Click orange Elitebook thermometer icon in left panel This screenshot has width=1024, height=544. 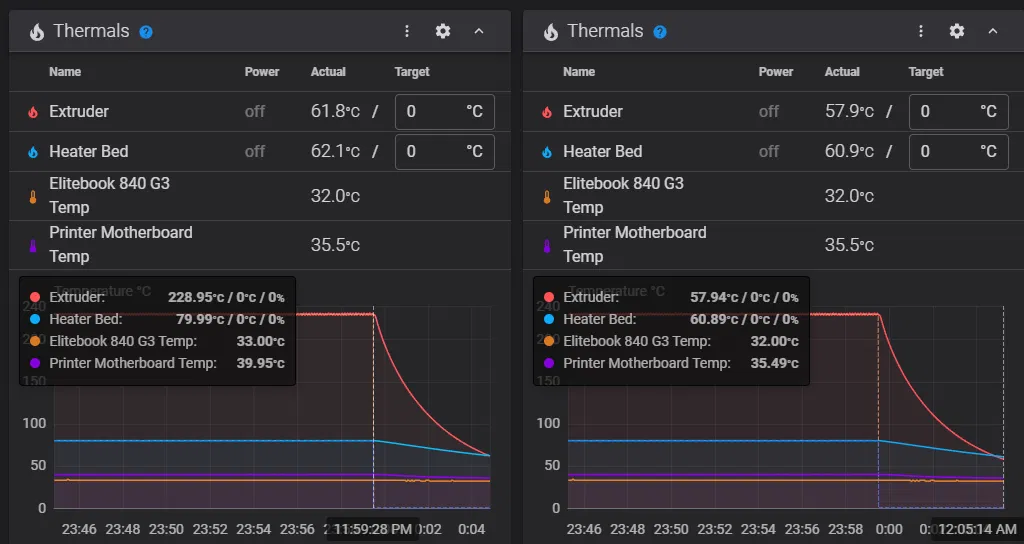coord(33,197)
